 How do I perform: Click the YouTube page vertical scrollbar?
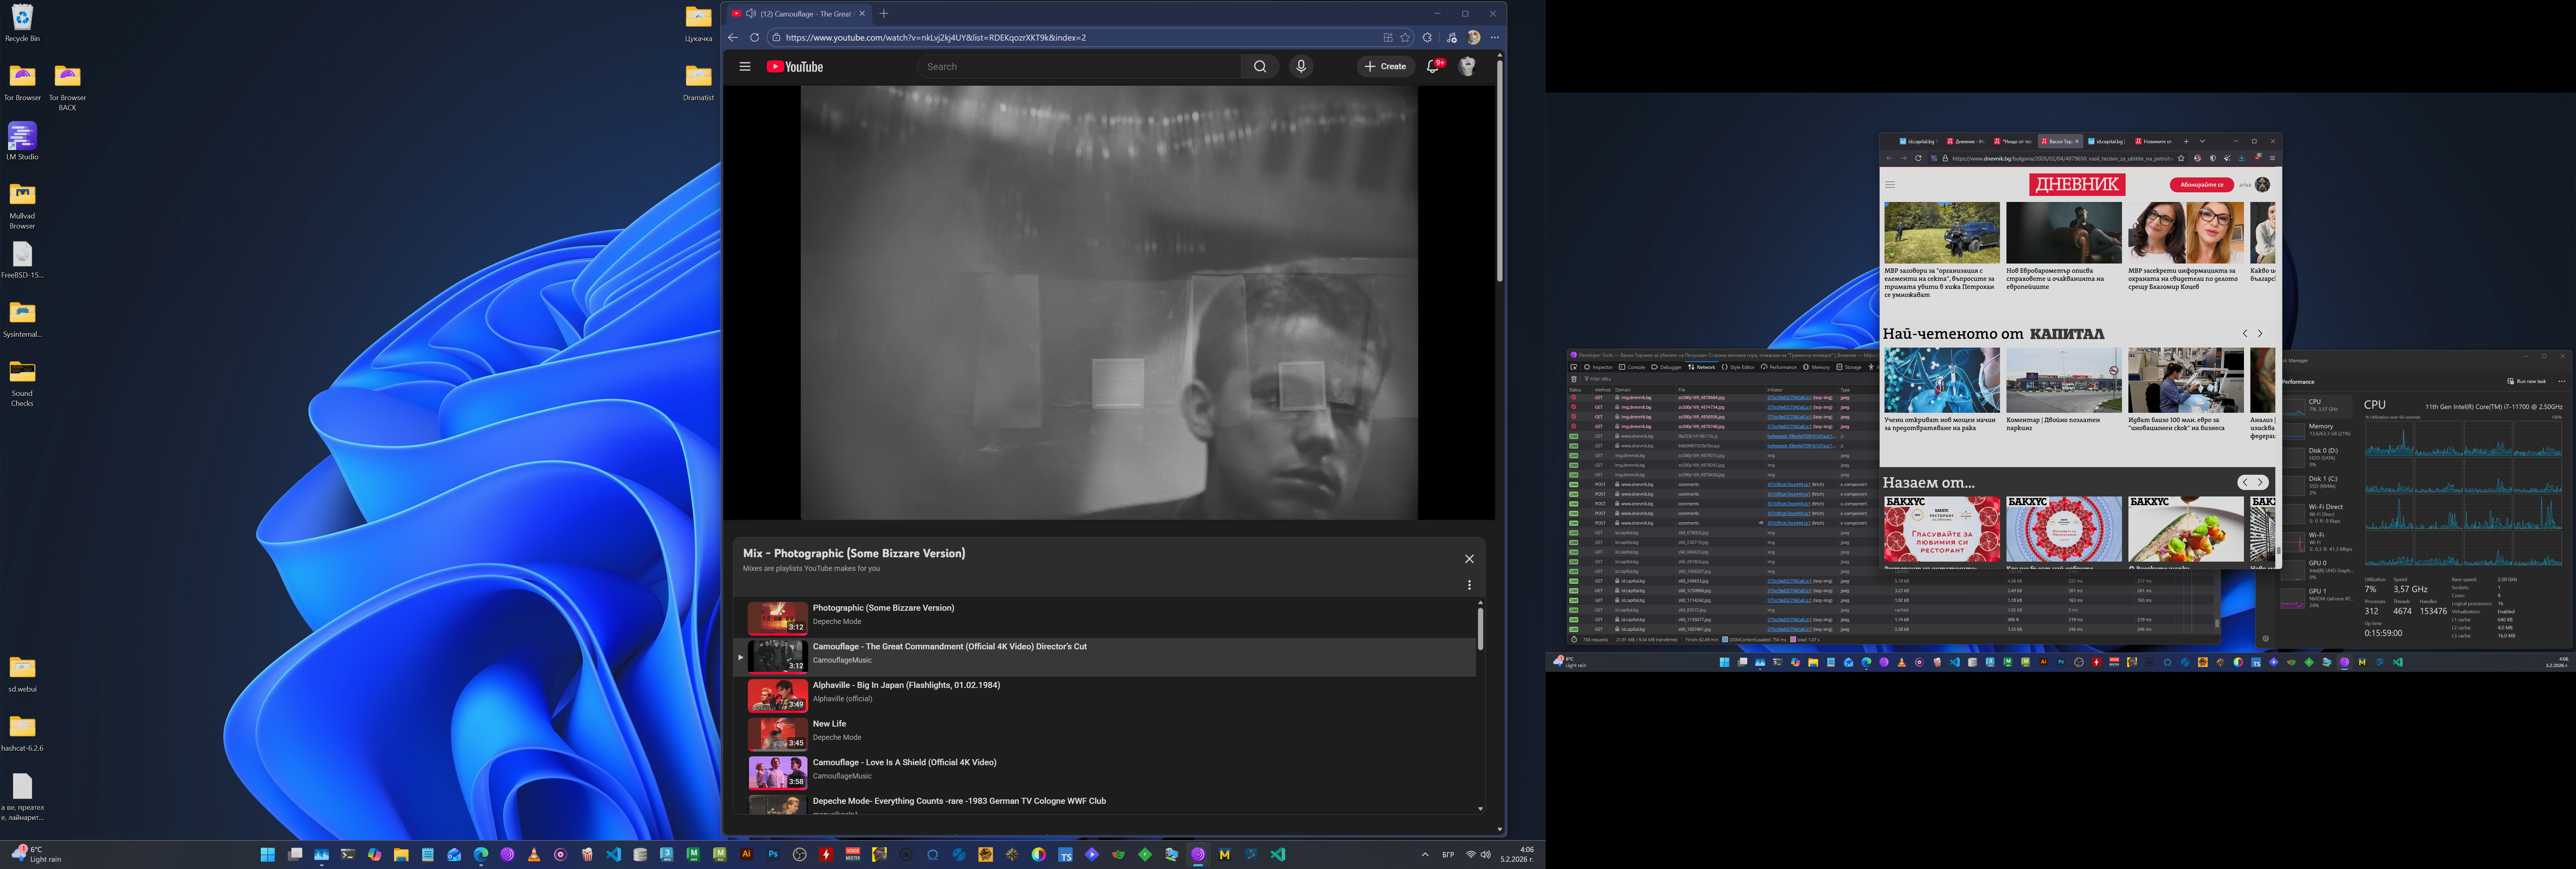point(1500,170)
